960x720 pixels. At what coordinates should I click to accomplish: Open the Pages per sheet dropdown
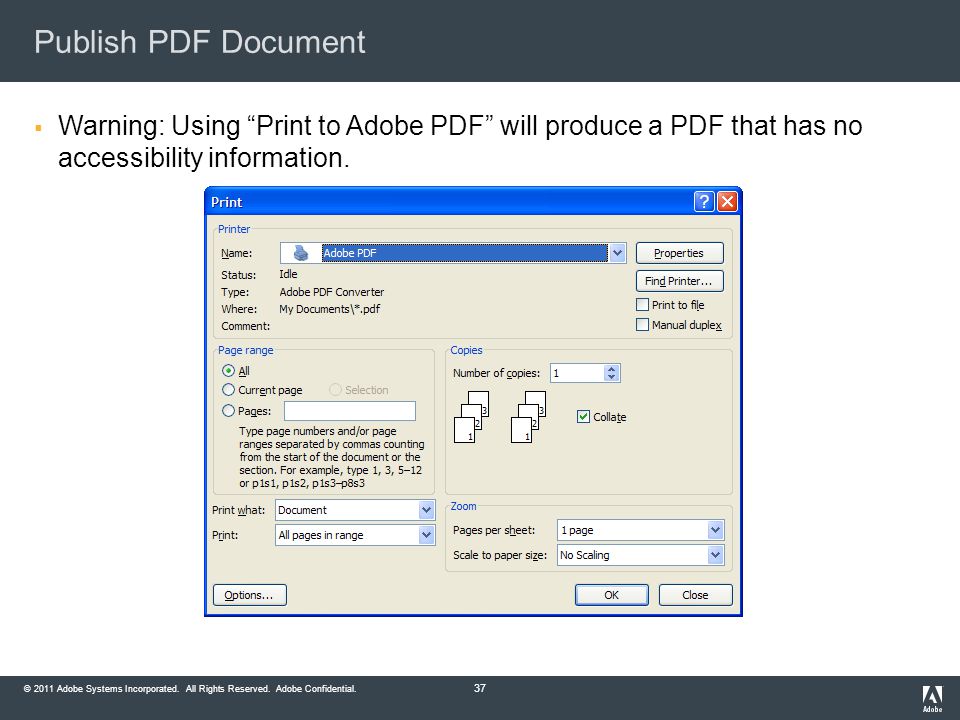click(x=715, y=530)
